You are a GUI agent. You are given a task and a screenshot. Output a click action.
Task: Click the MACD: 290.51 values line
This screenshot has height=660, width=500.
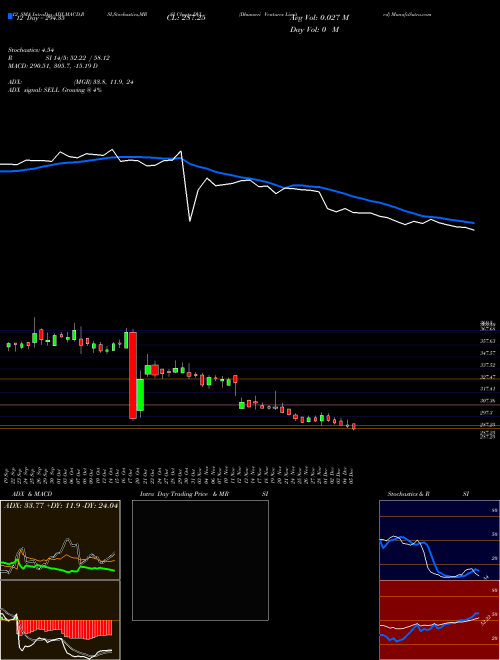pos(53,66)
